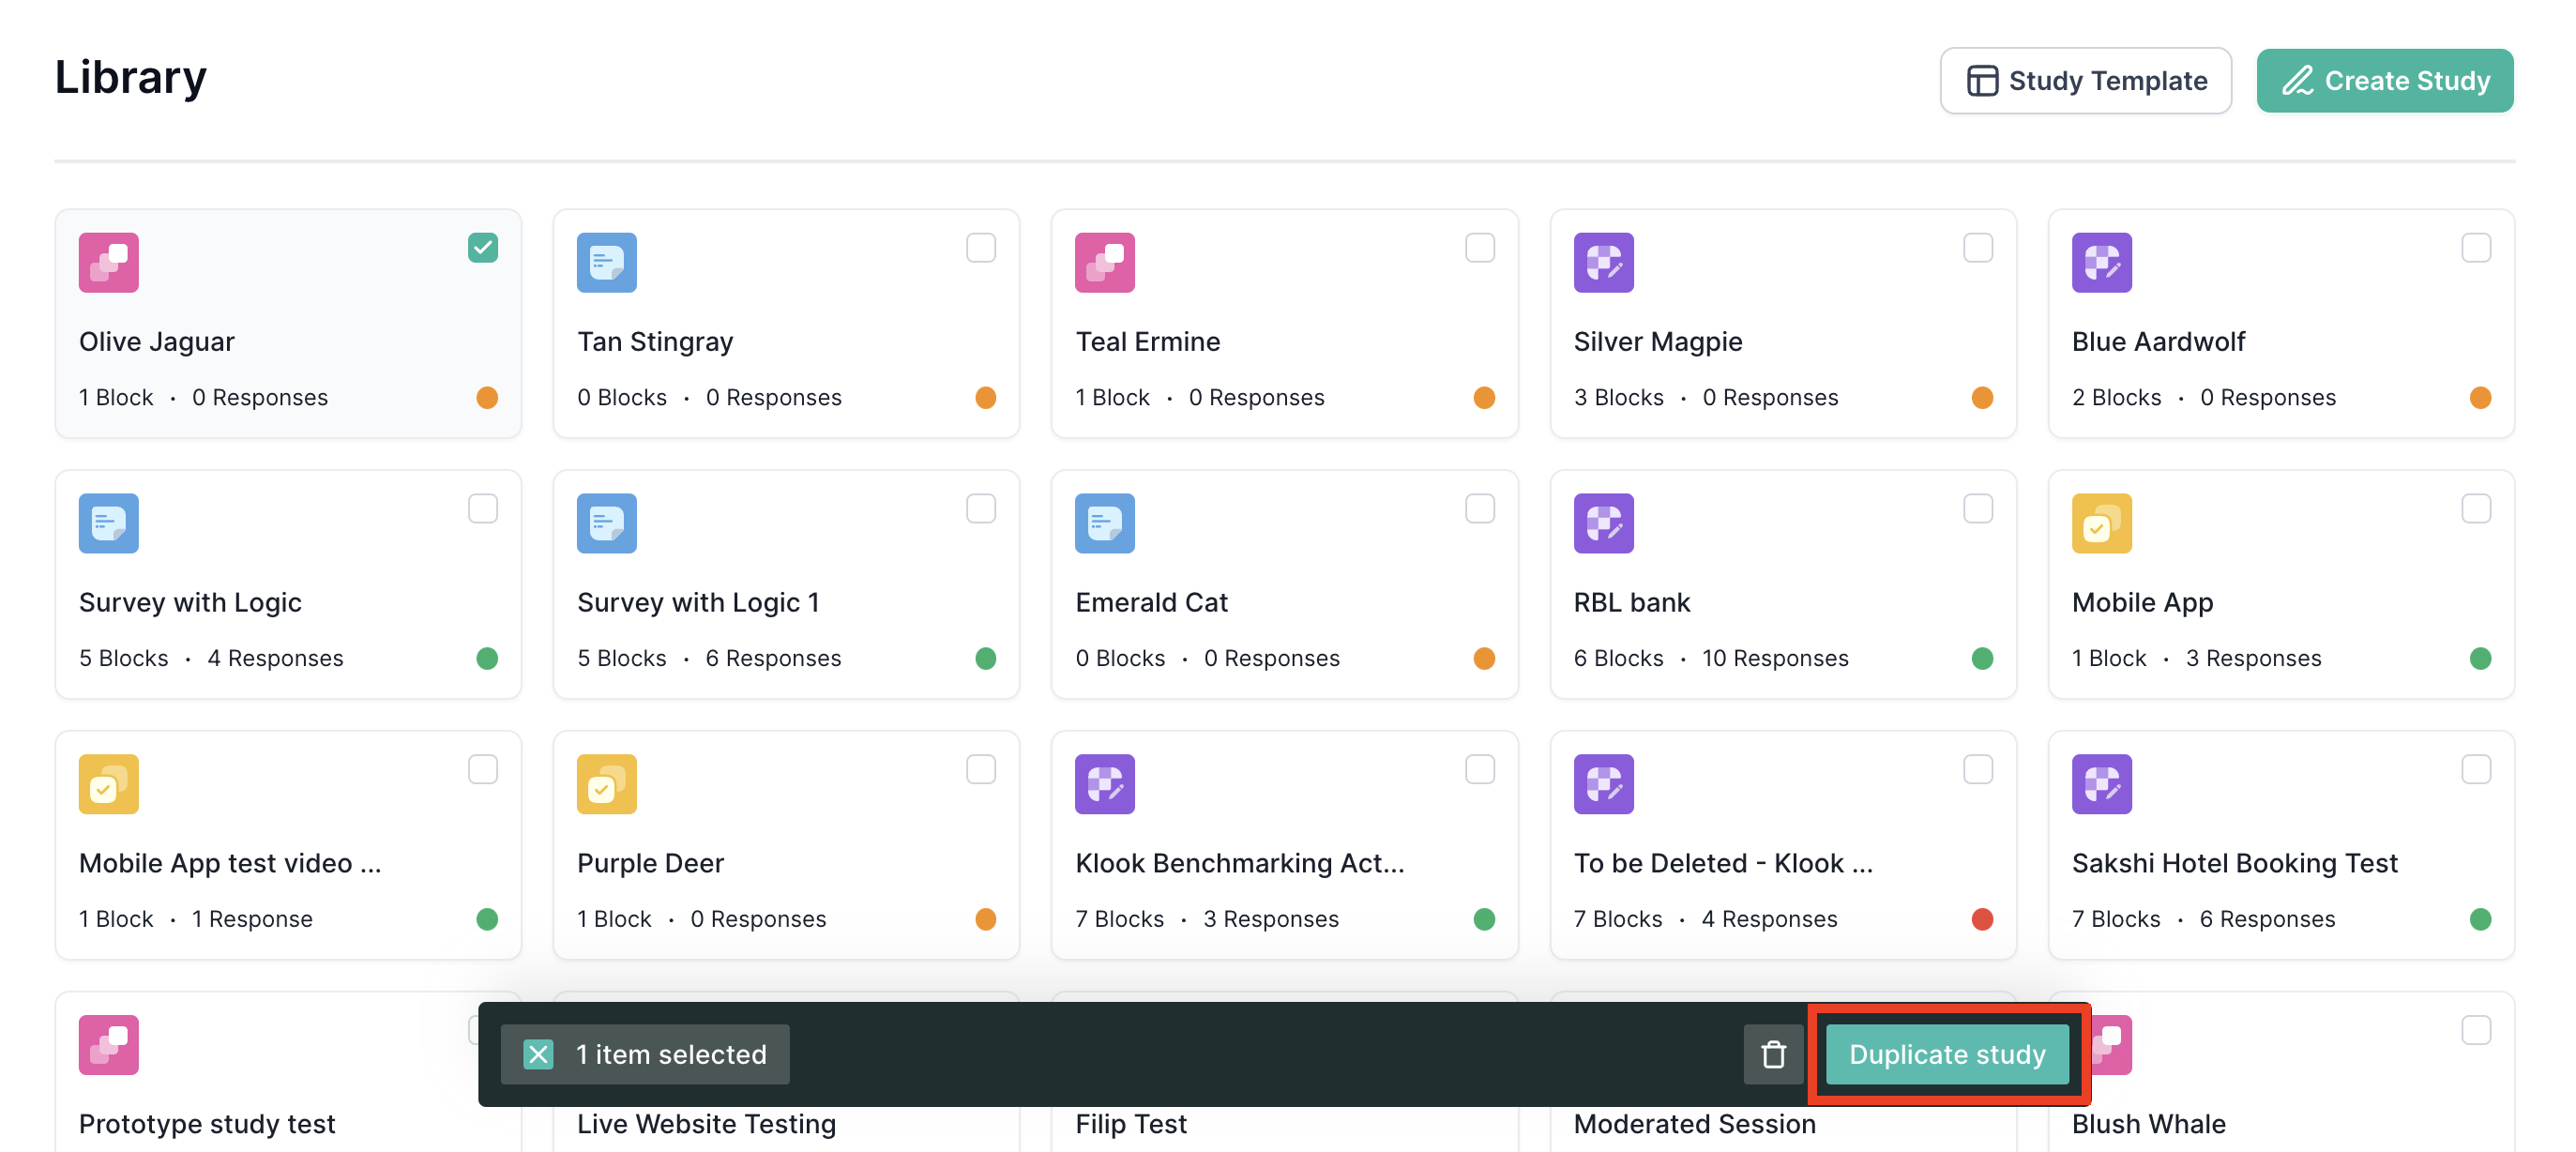Check the Emerald Cat checkbox
Viewport: 2576px width, 1152px height.
(x=1479, y=508)
